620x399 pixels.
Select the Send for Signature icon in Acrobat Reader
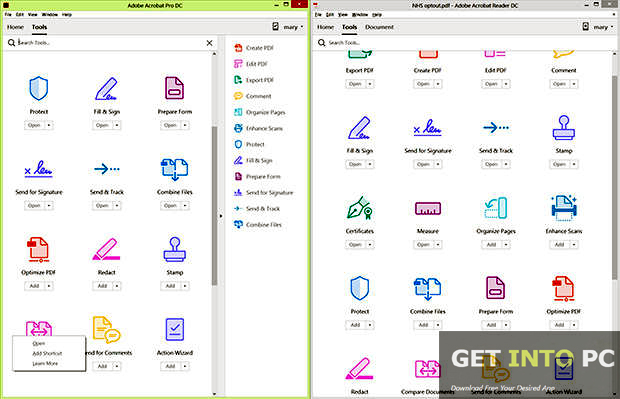coord(427,128)
